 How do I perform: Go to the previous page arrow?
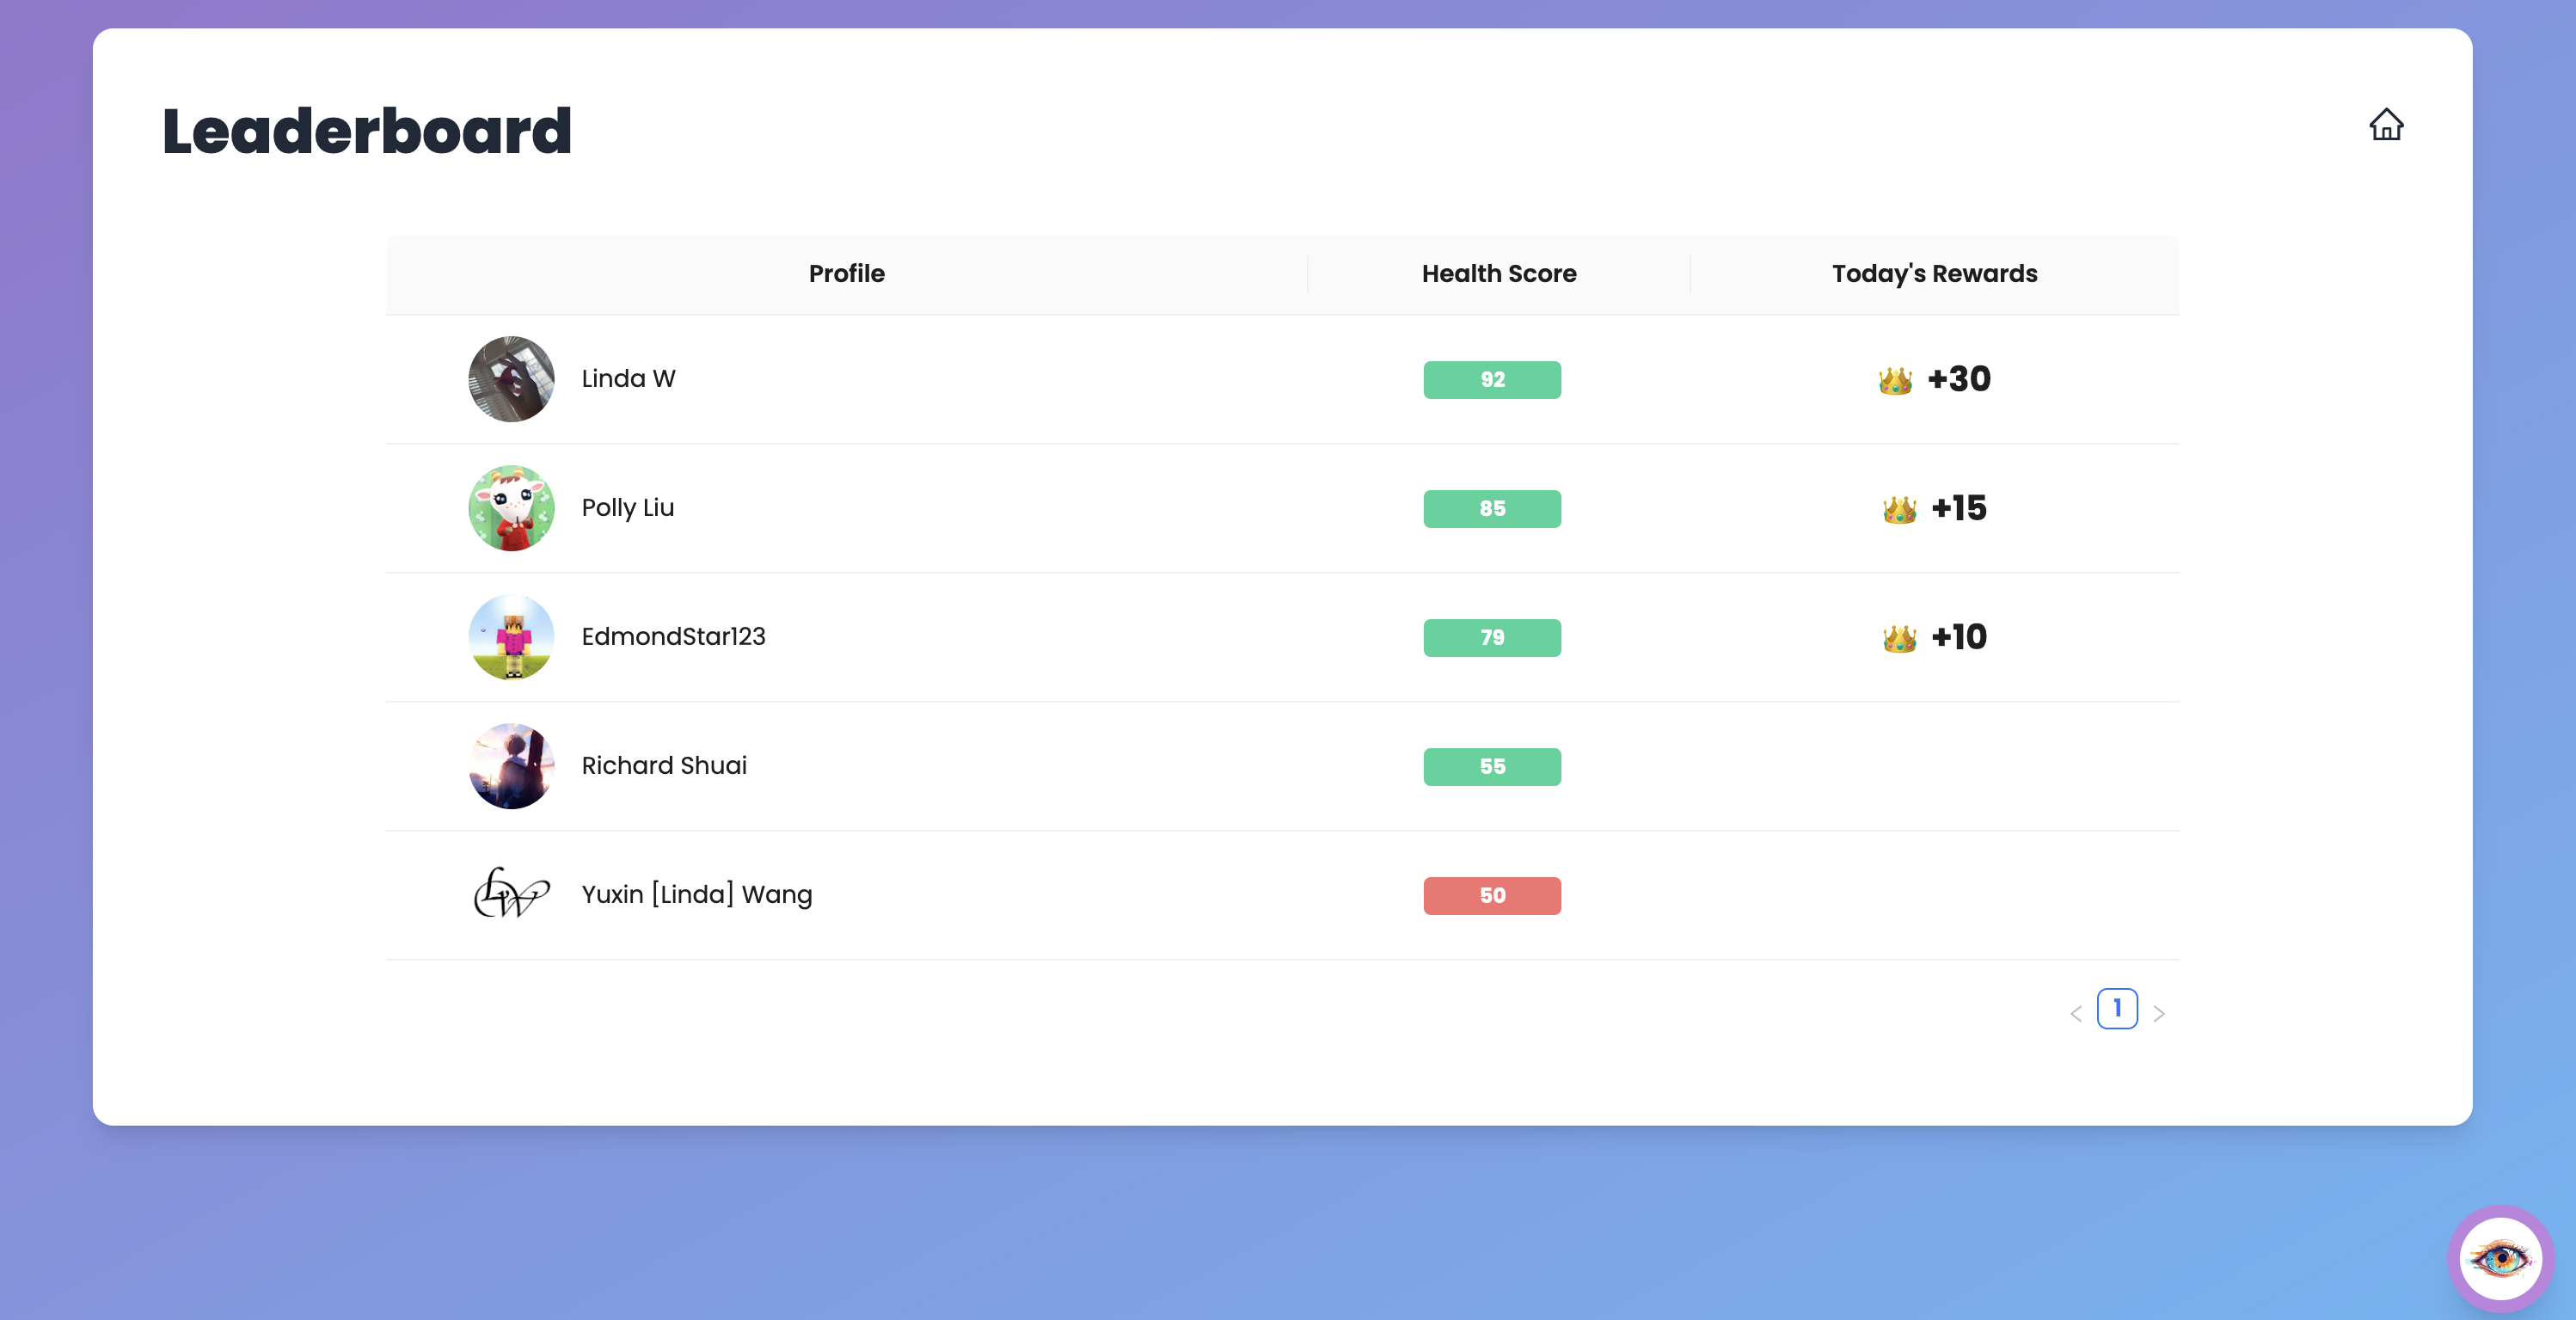[x=2075, y=1013]
